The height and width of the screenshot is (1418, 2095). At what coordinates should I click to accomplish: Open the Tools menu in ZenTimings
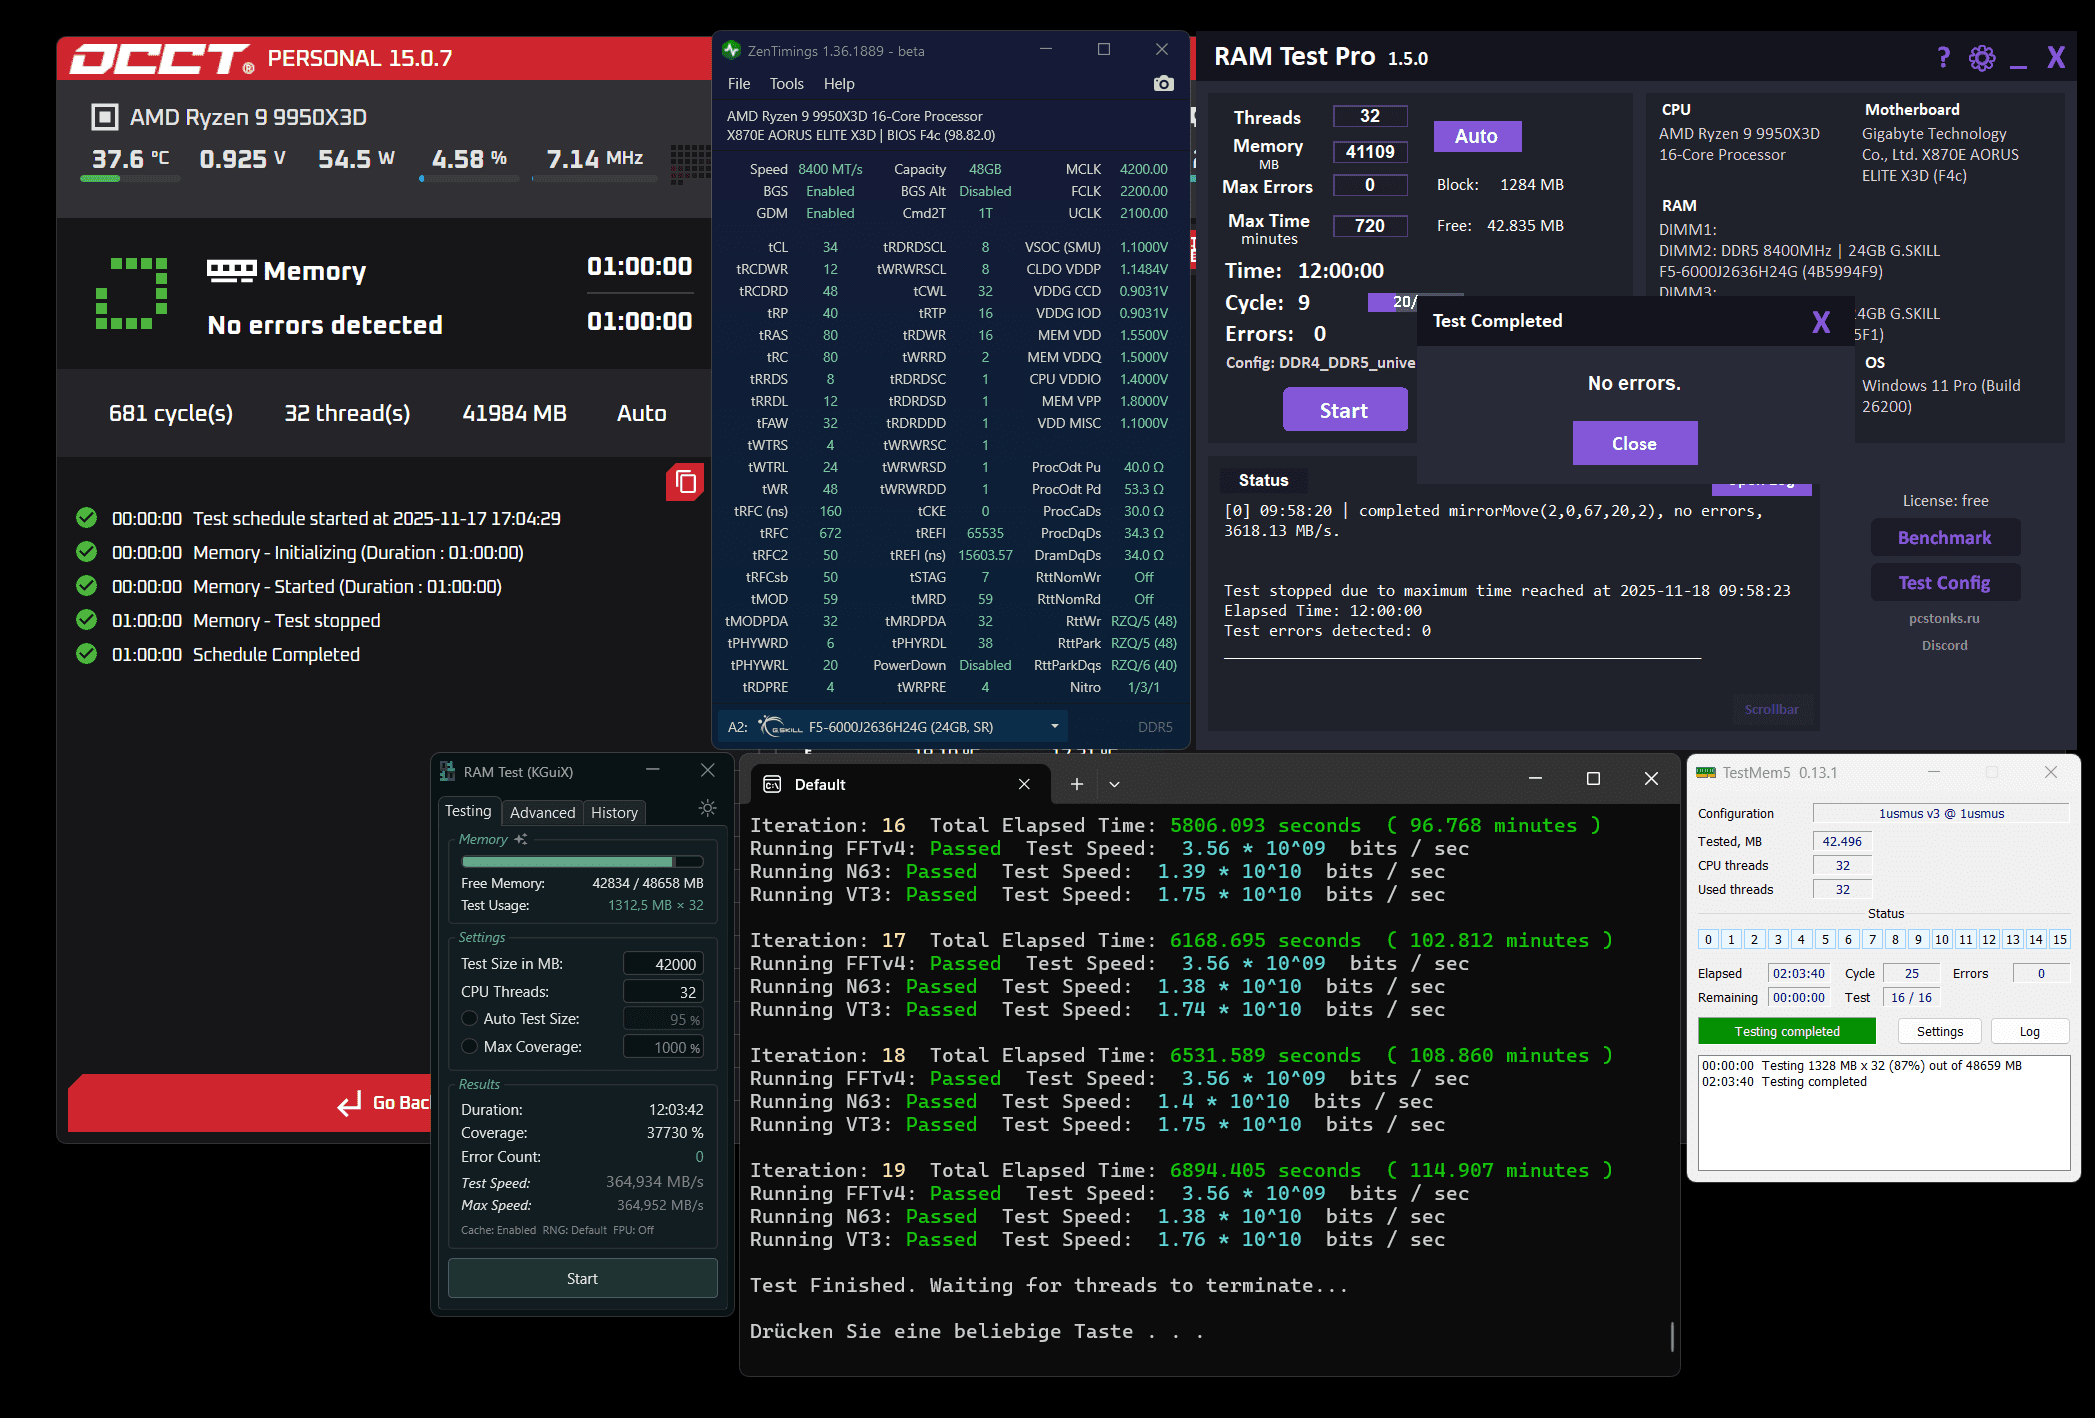click(x=786, y=84)
